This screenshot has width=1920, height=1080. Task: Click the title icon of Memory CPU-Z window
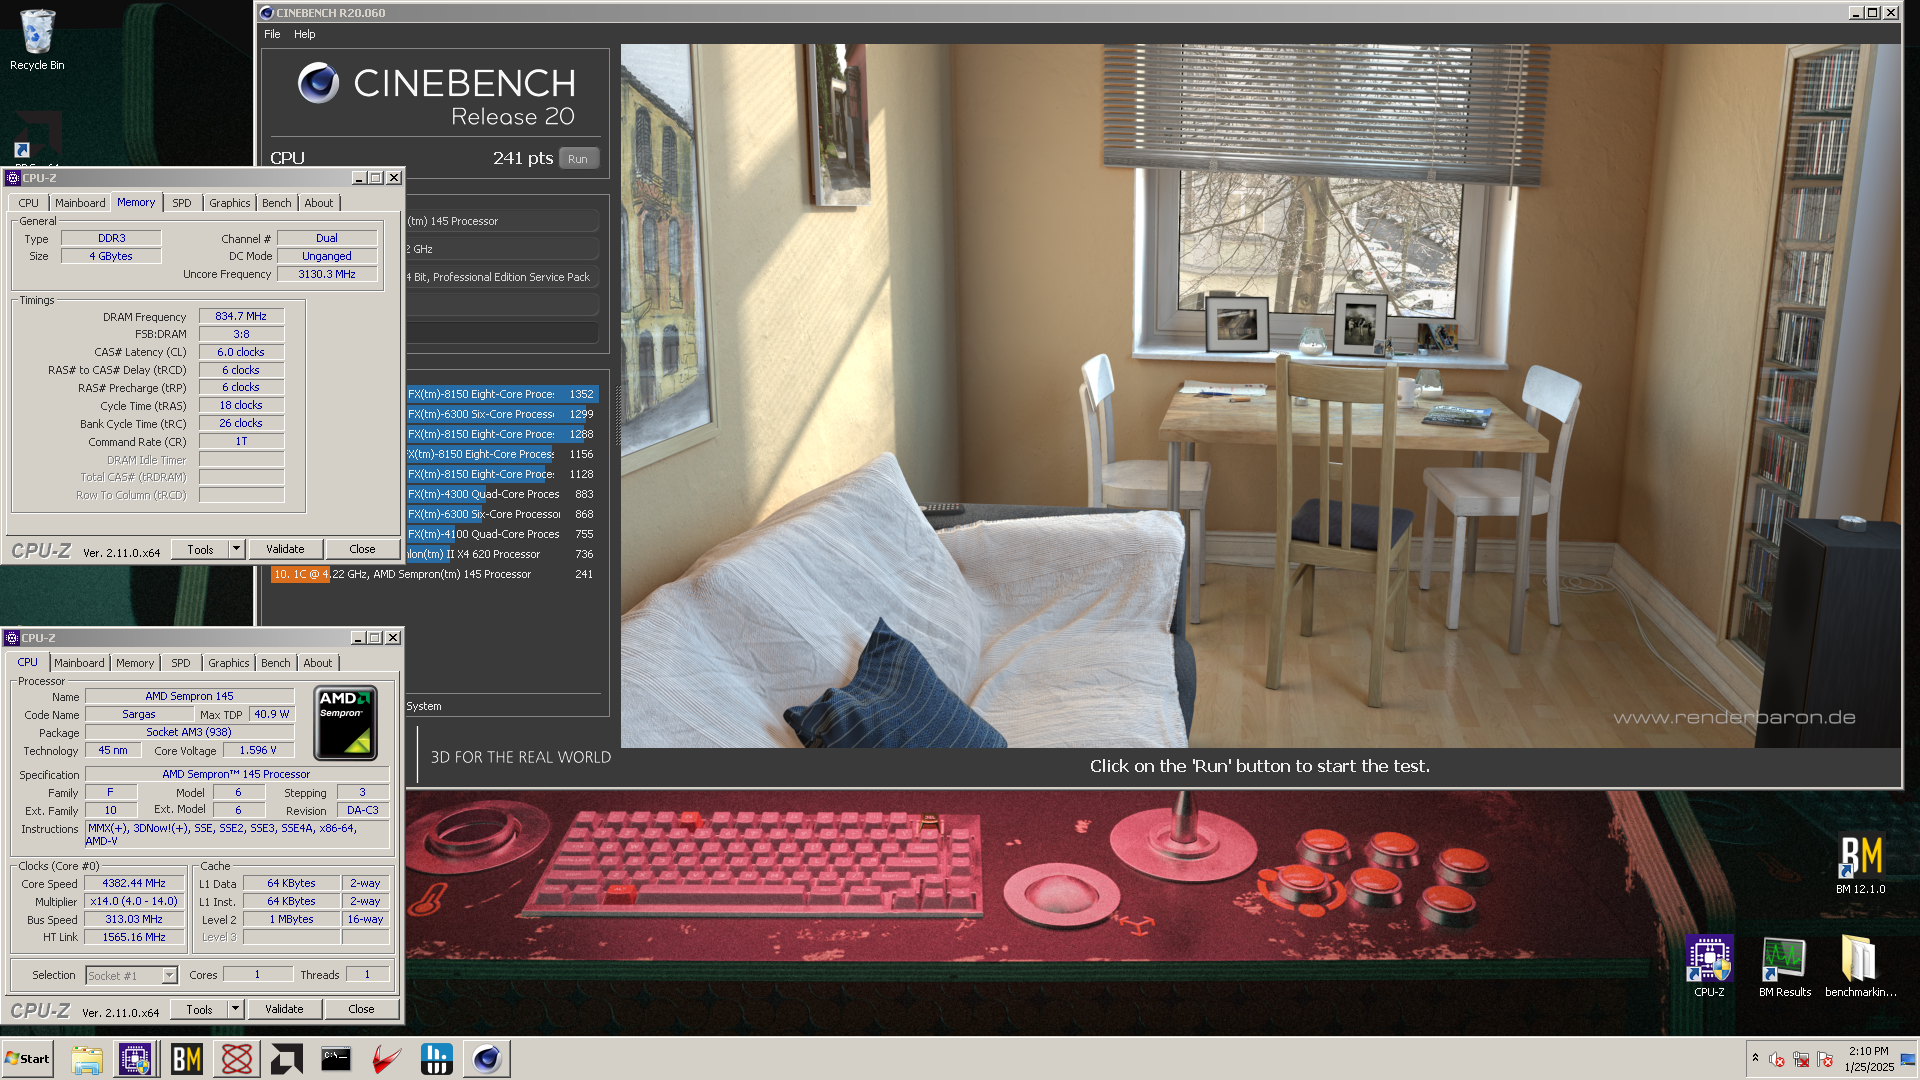[x=13, y=178]
